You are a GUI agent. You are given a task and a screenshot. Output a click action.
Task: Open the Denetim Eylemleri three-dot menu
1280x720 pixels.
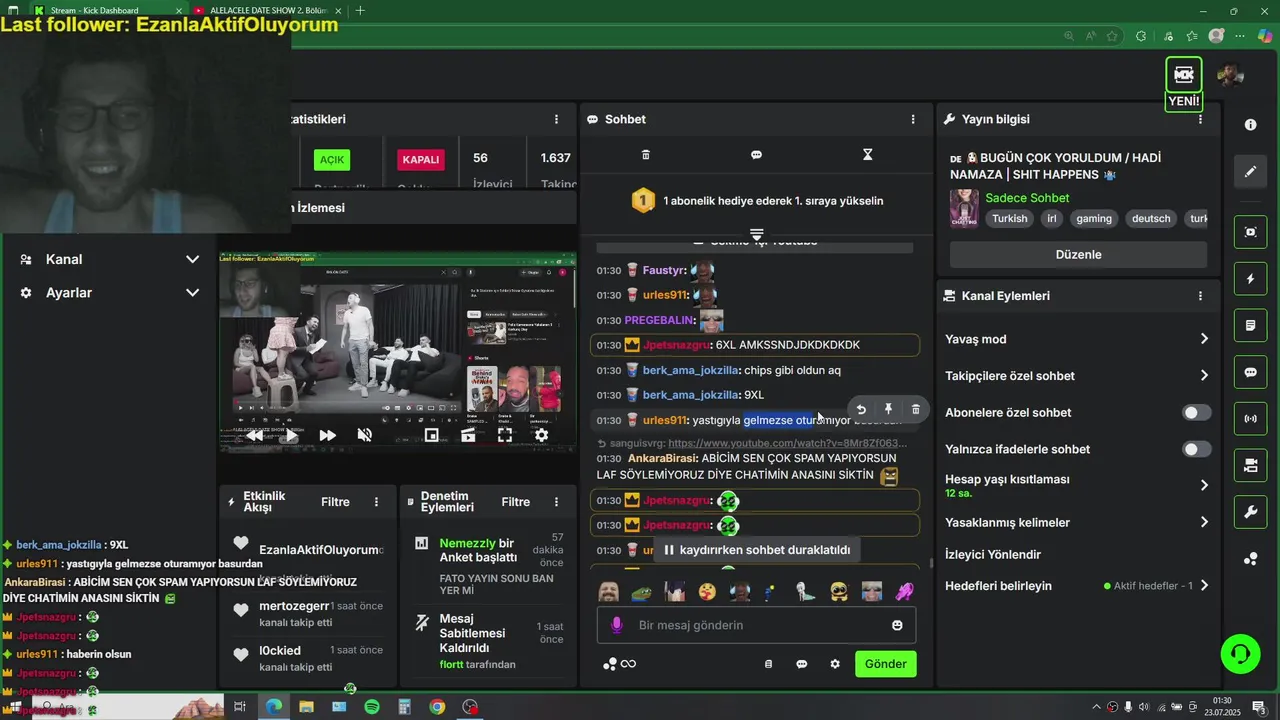(557, 502)
